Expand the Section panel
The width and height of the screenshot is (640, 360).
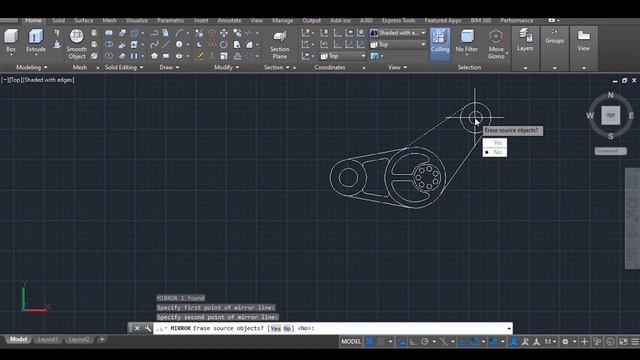click(276, 67)
